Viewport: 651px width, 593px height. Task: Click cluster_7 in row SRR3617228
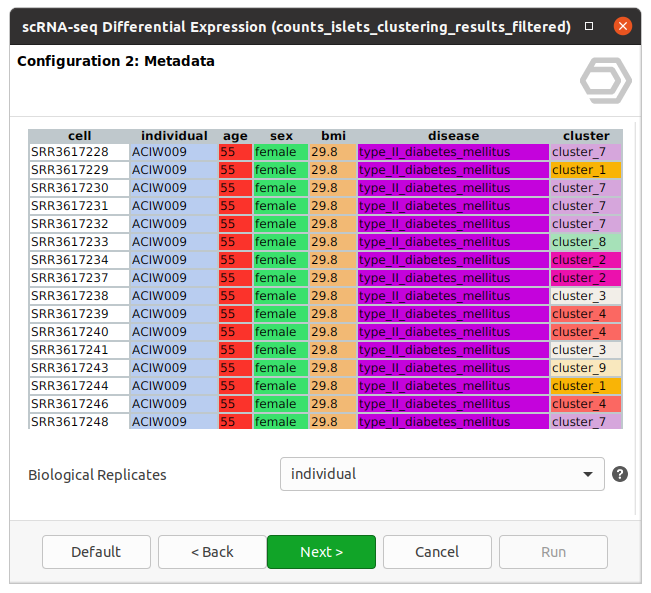586,152
